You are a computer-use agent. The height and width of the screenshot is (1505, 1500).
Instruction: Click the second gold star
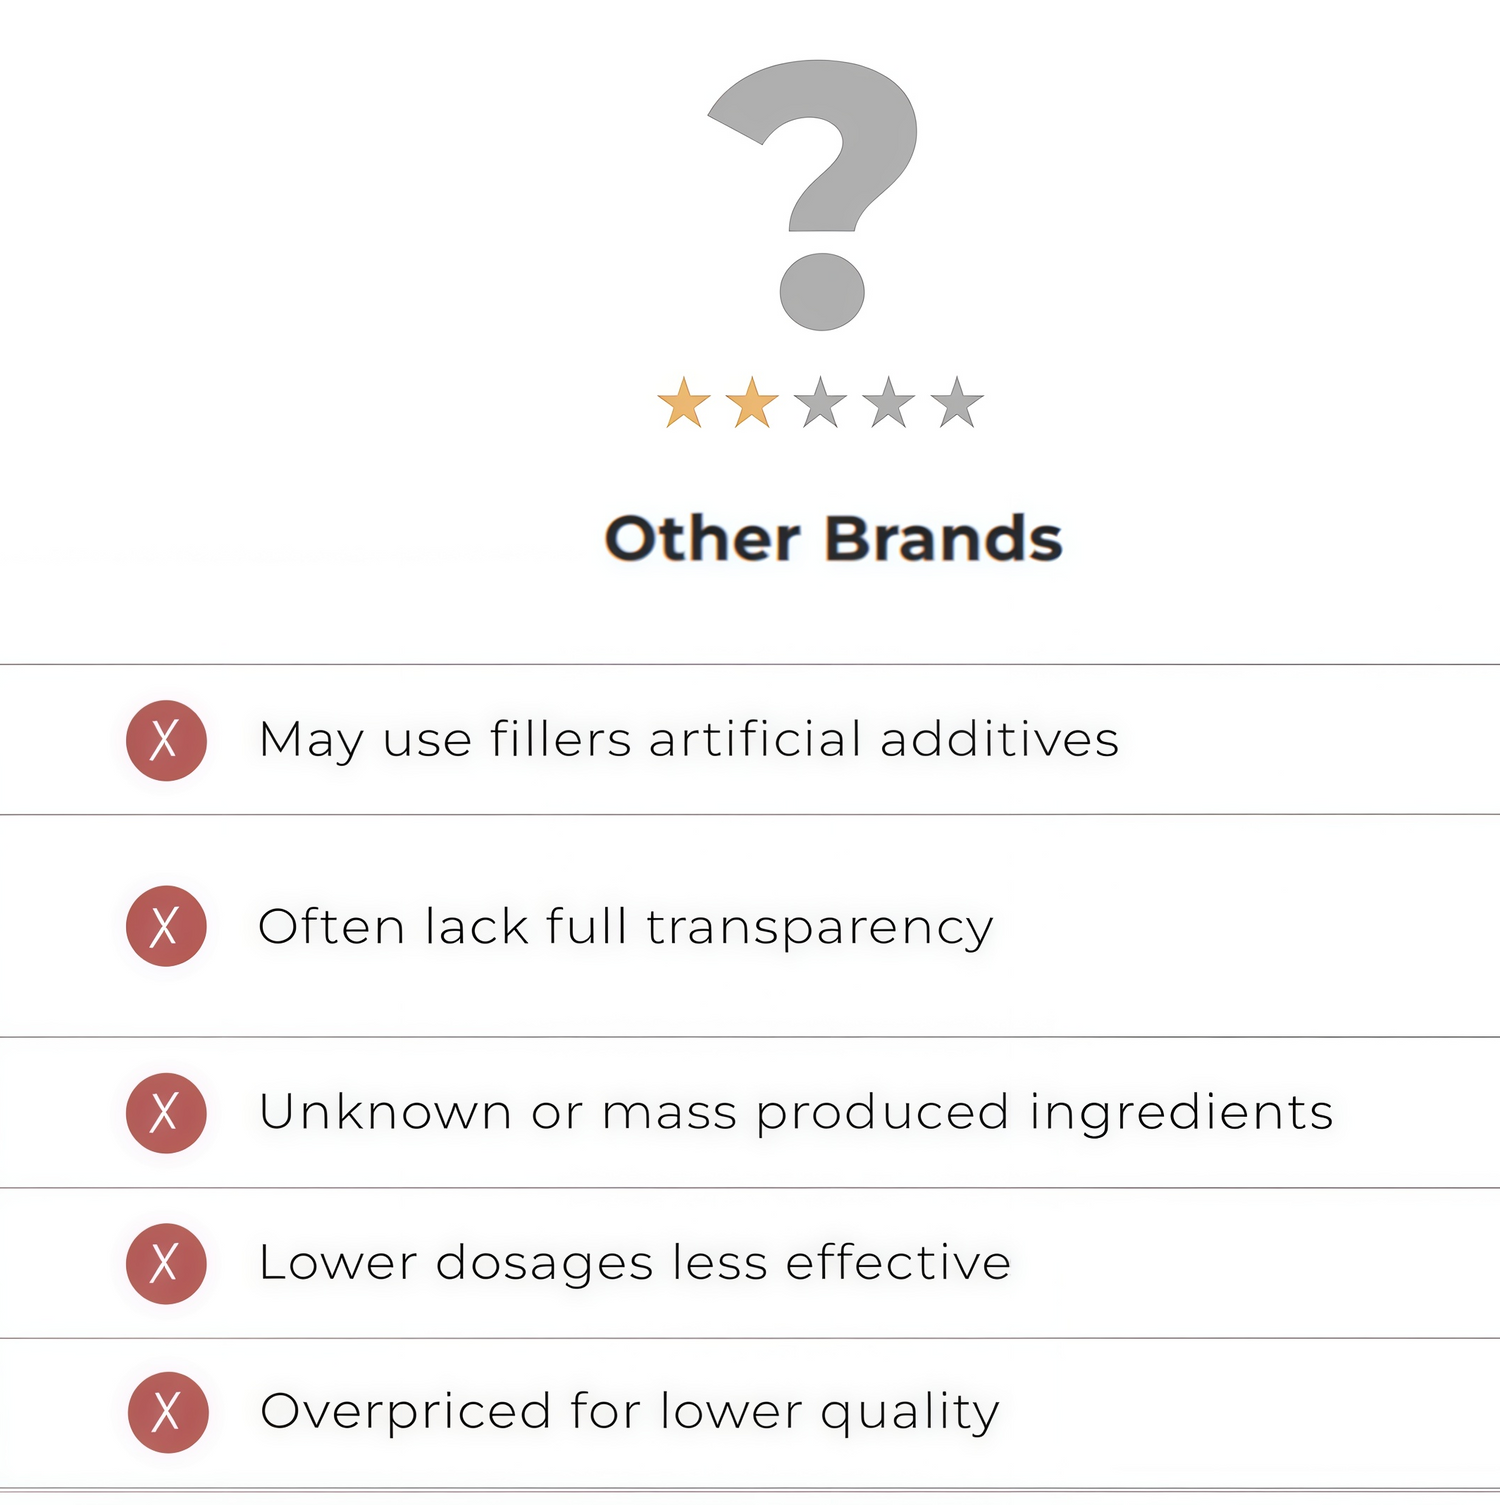coord(752,404)
